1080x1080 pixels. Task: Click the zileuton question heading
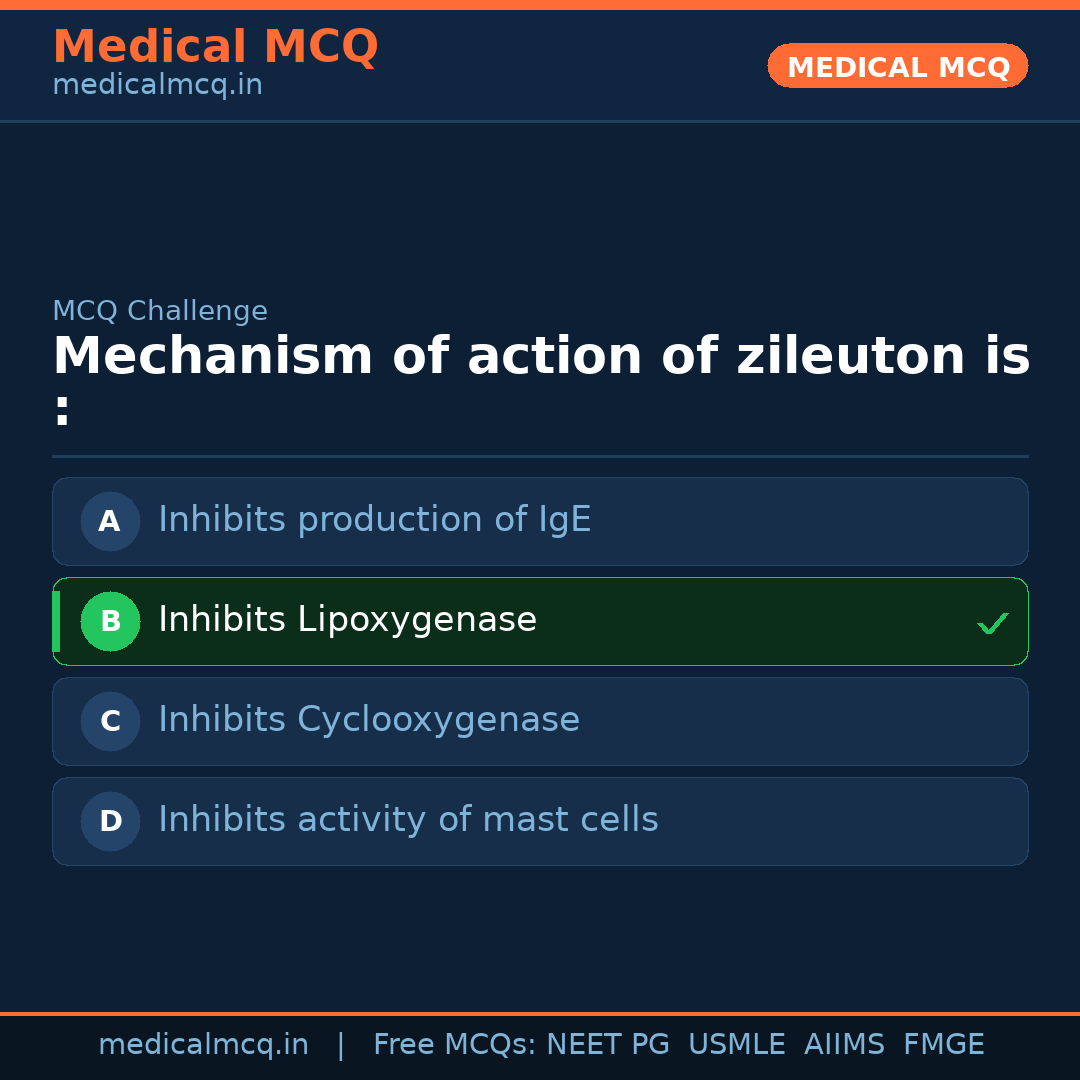point(540,357)
